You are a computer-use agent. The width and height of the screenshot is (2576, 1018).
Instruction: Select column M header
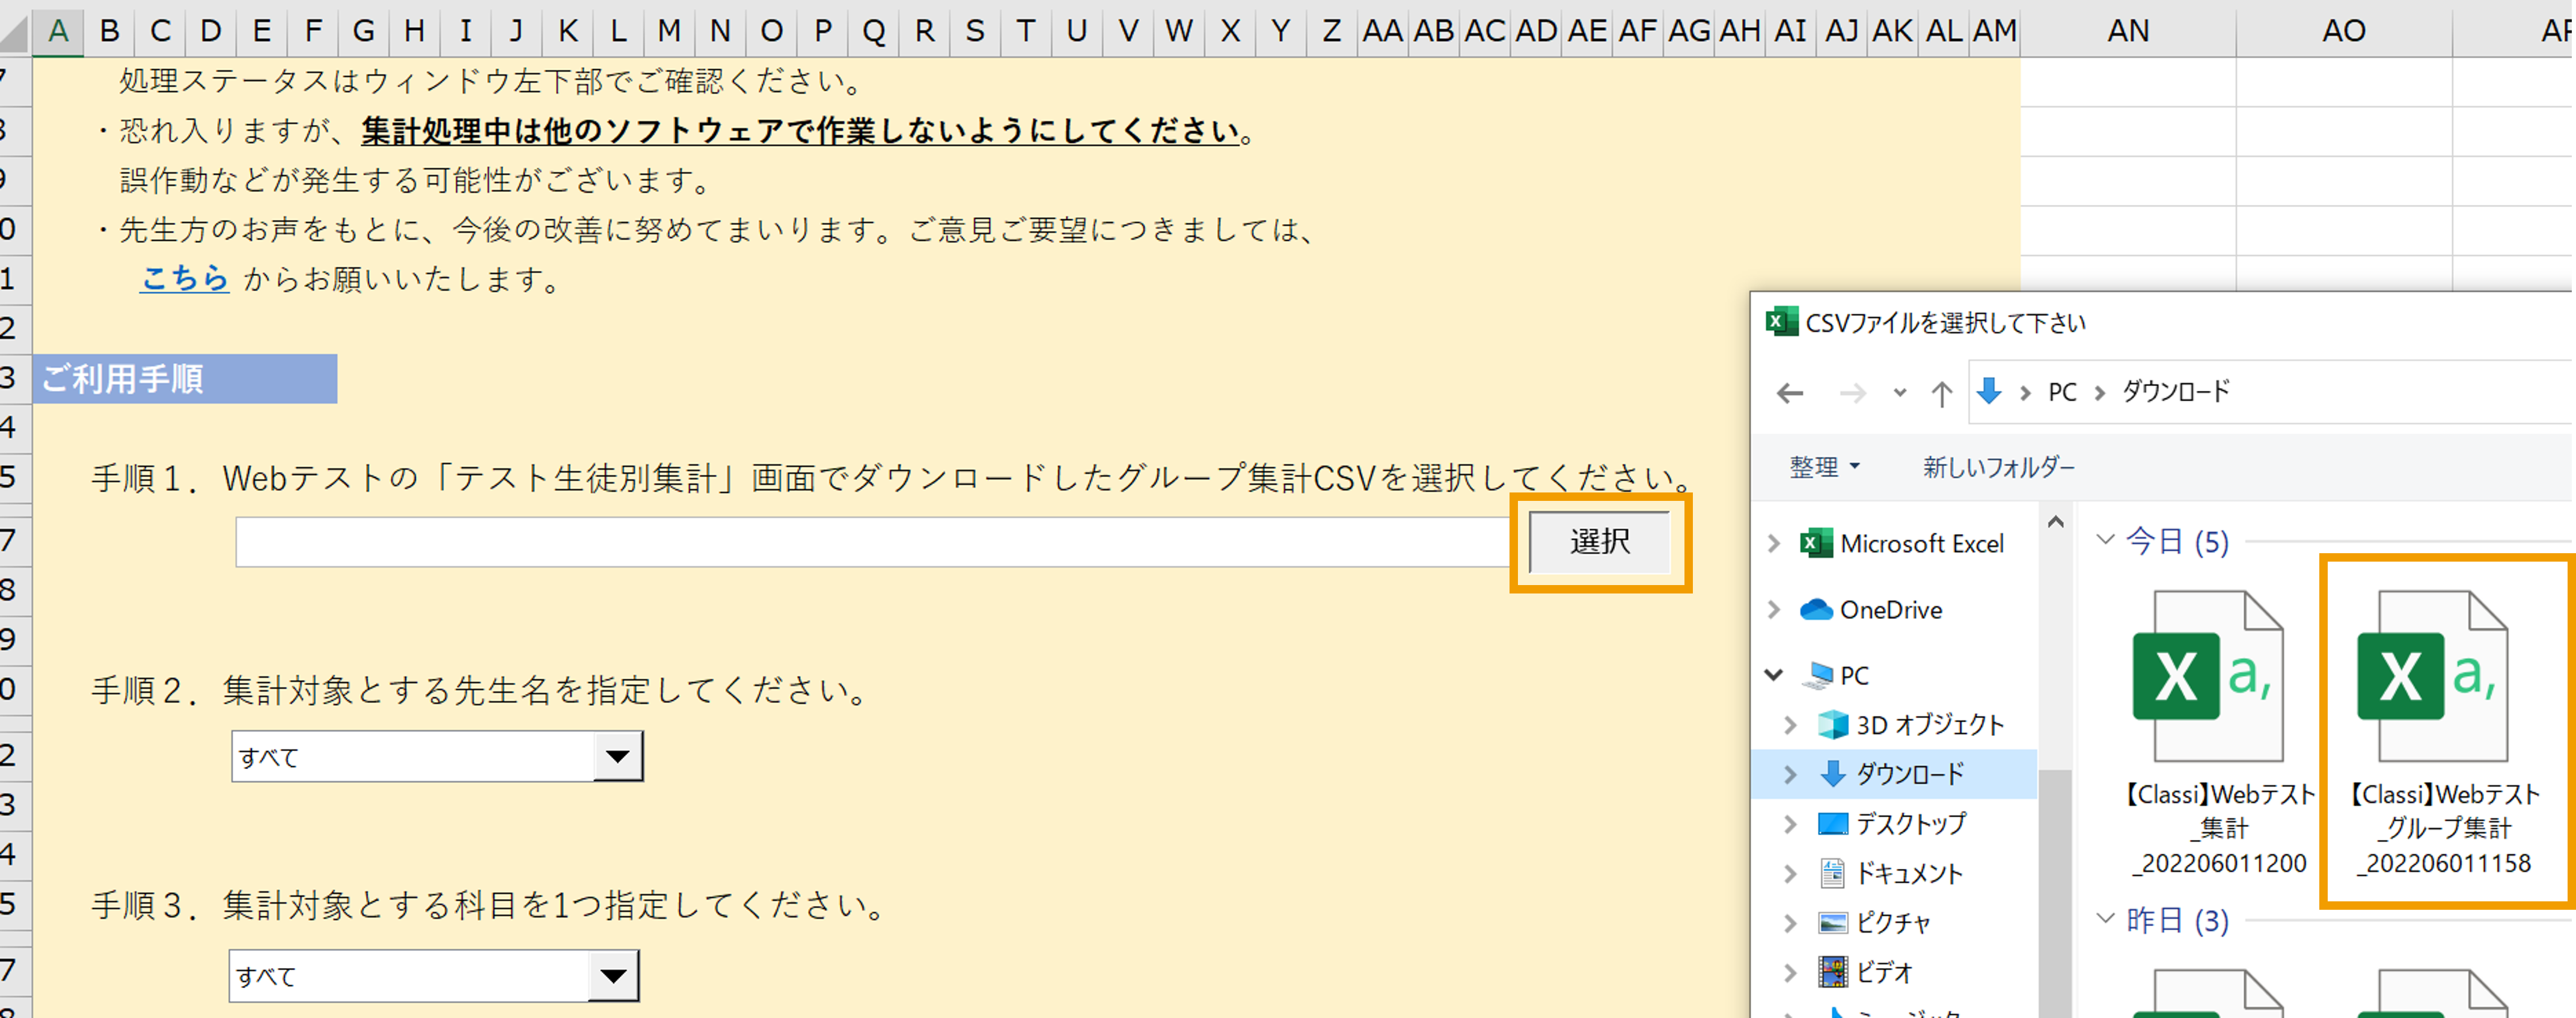(669, 31)
